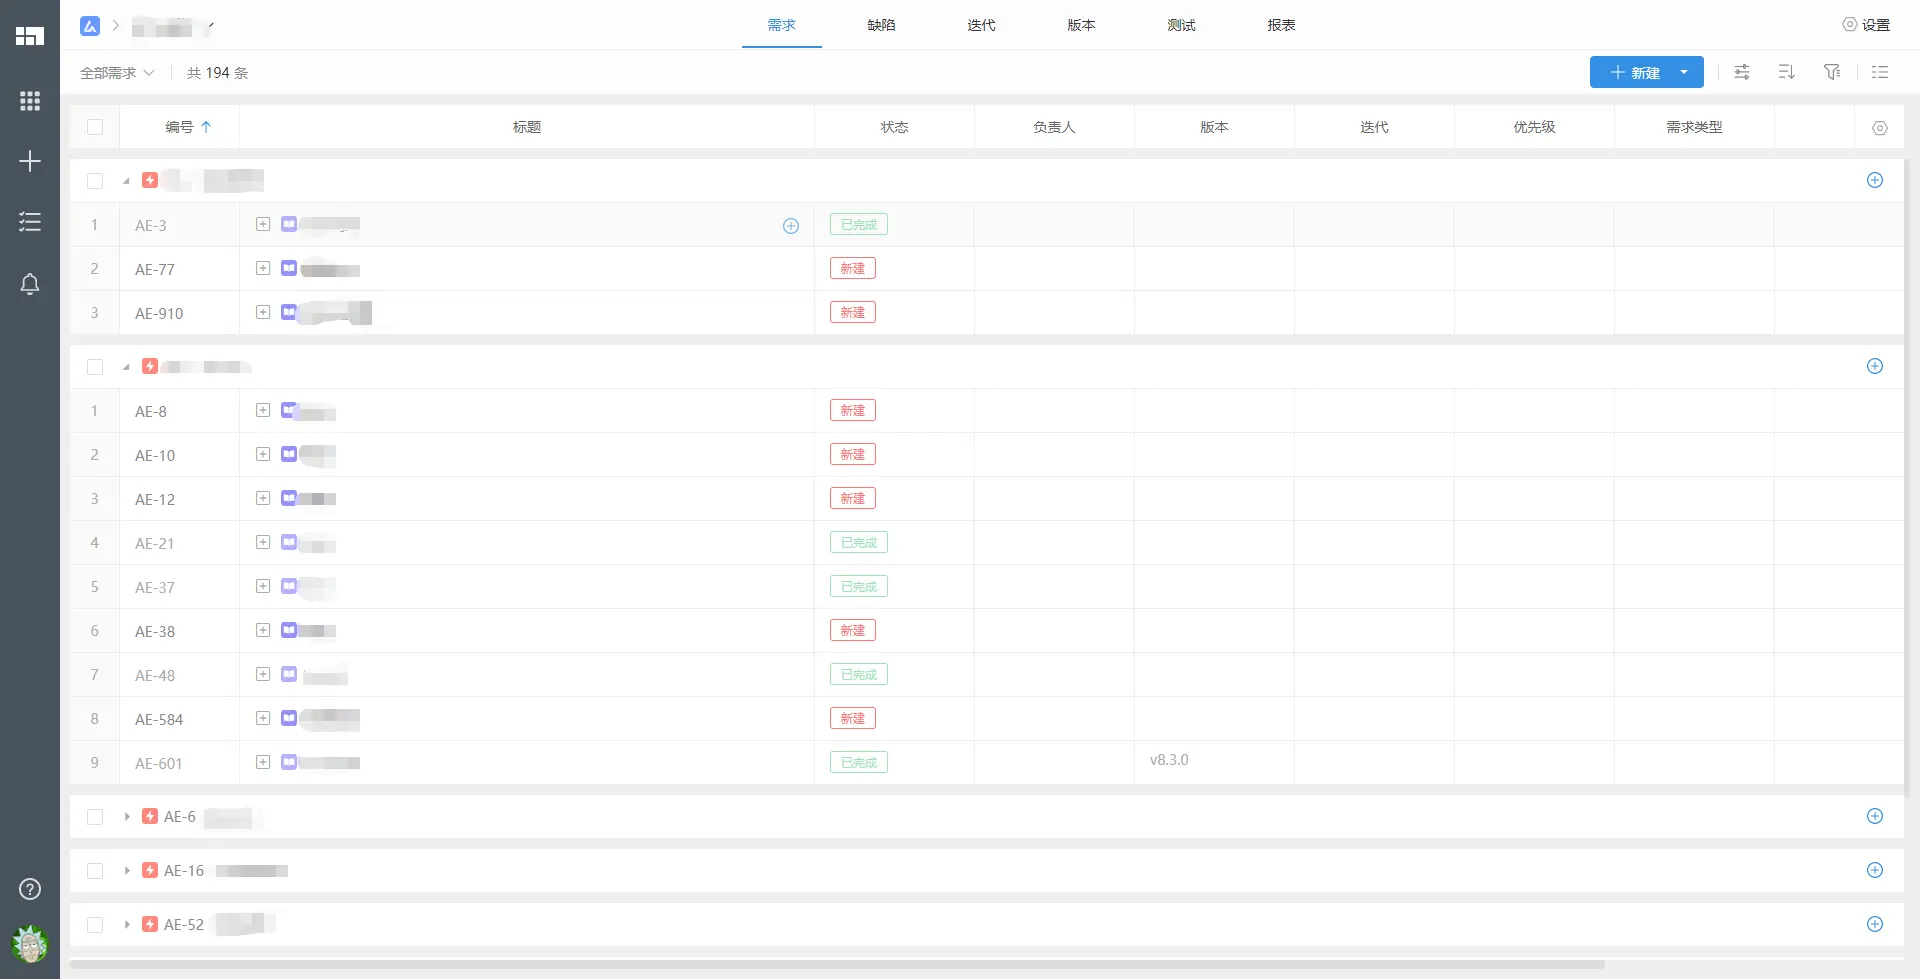The width and height of the screenshot is (1920, 979).
Task: Open notifications bell
Action: tap(30, 284)
